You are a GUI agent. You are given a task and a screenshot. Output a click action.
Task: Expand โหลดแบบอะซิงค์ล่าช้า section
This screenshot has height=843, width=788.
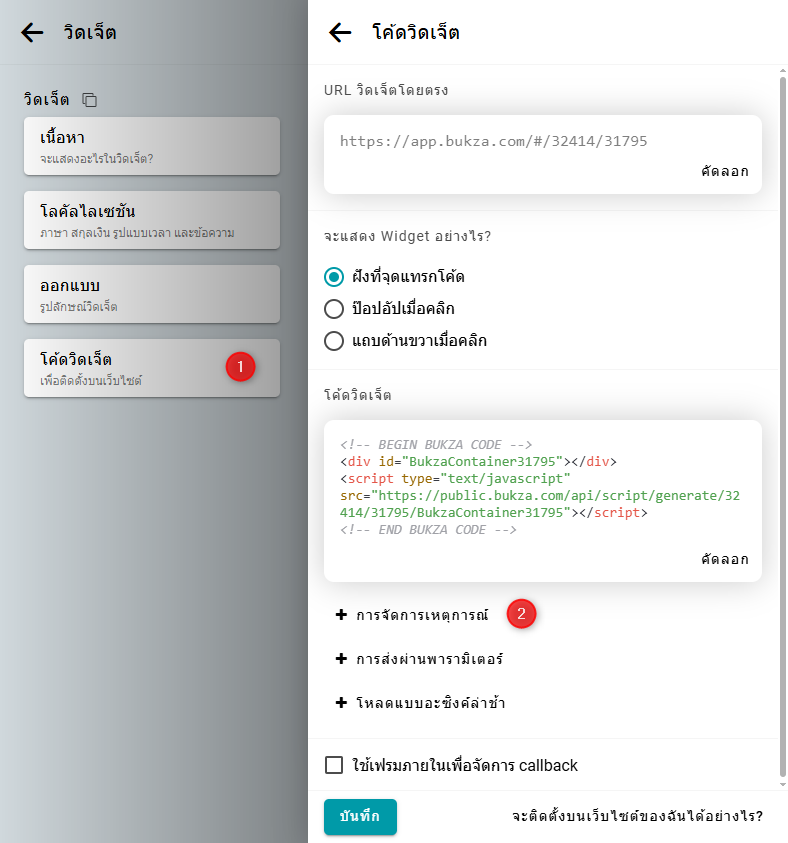tap(430, 703)
